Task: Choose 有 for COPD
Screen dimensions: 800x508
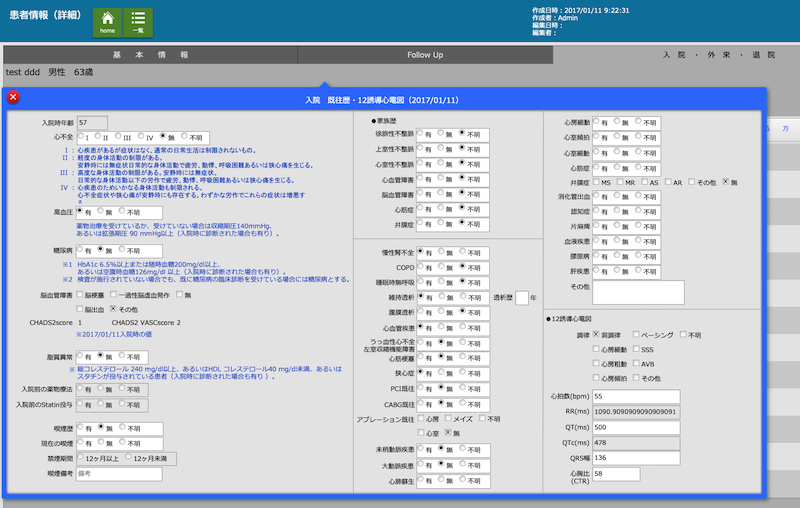Action: pyautogui.click(x=421, y=266)
